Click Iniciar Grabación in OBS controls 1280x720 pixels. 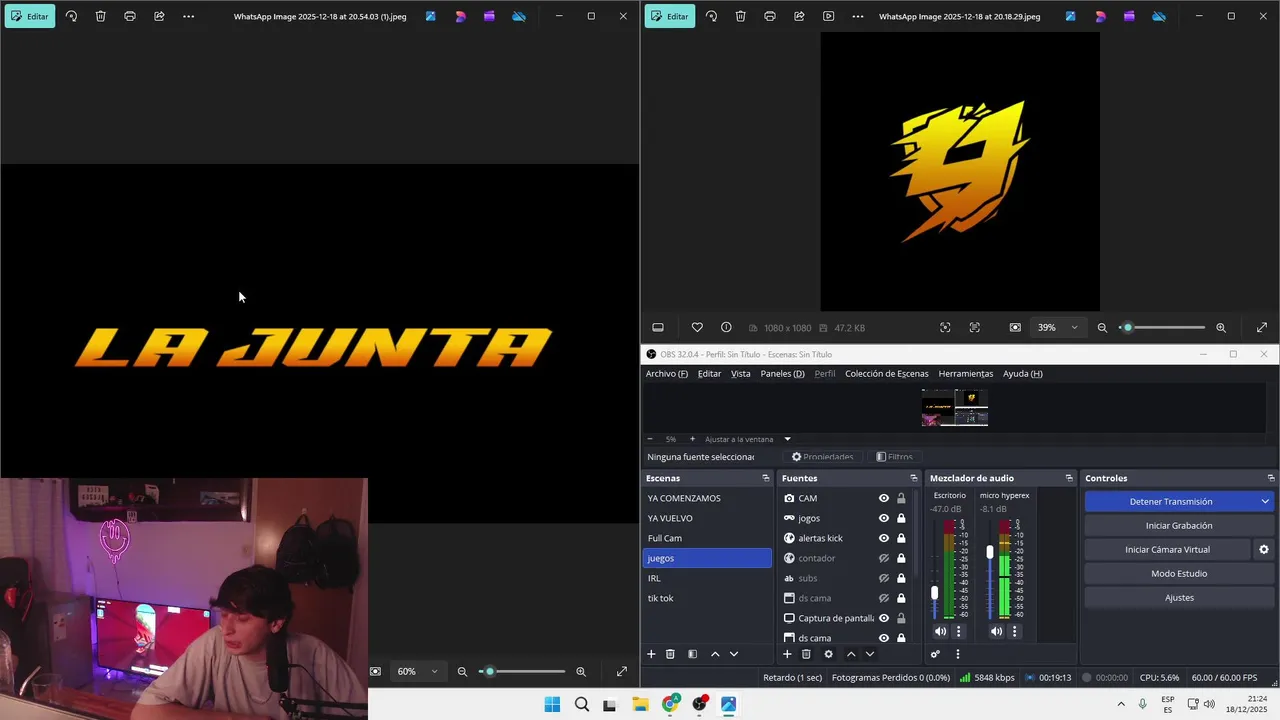click(1179, 525)
